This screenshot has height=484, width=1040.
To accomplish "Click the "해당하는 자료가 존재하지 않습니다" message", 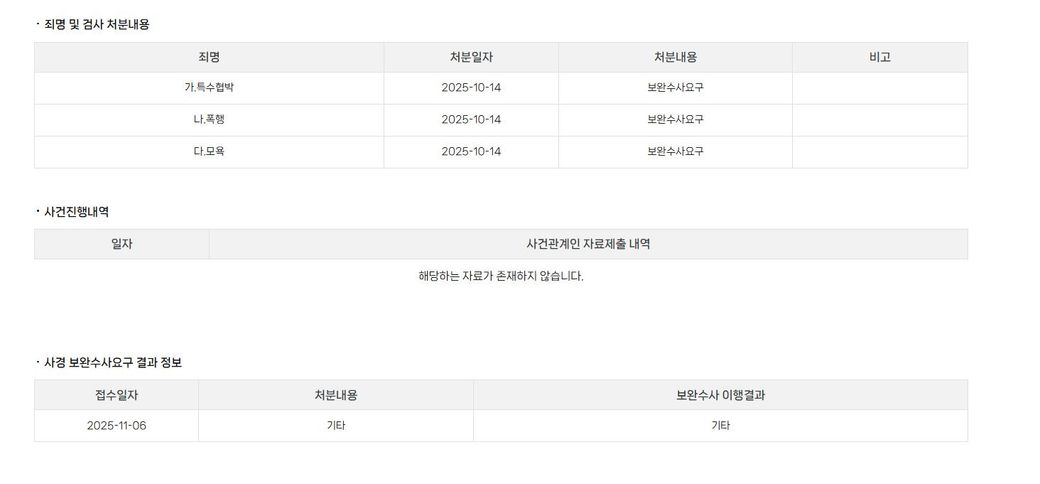I will coord(500,276).
